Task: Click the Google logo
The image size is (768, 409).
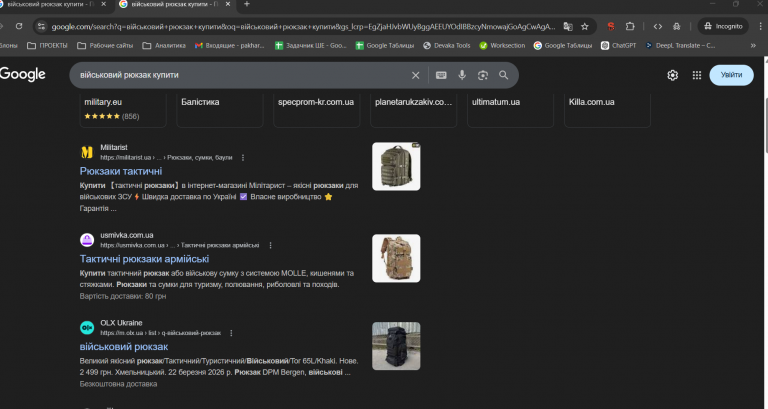Action: [x=23, y=74]
